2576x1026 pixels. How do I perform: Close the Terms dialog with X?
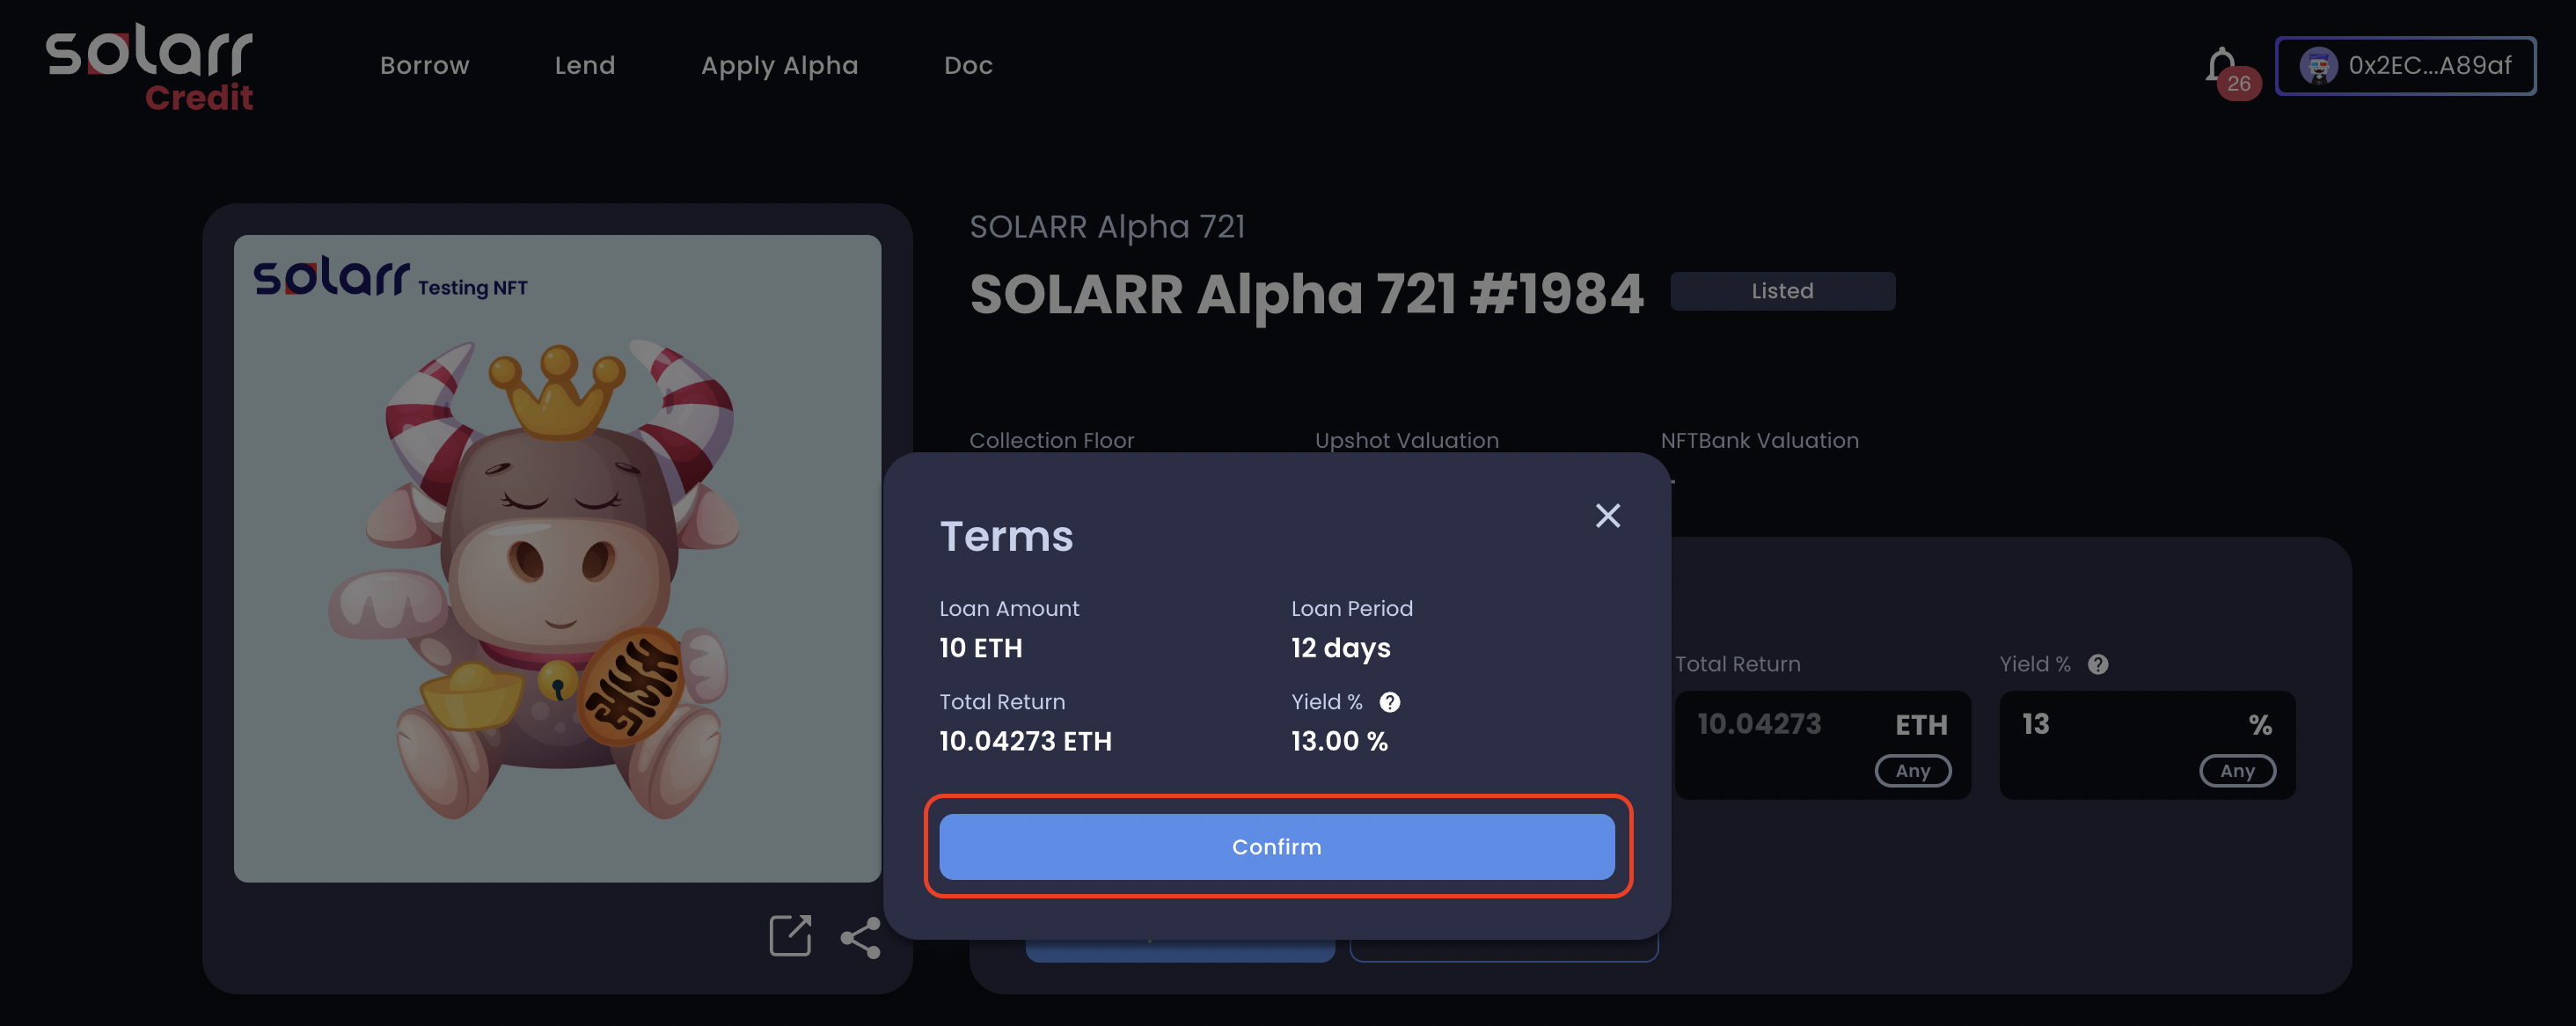[1607, 516]
